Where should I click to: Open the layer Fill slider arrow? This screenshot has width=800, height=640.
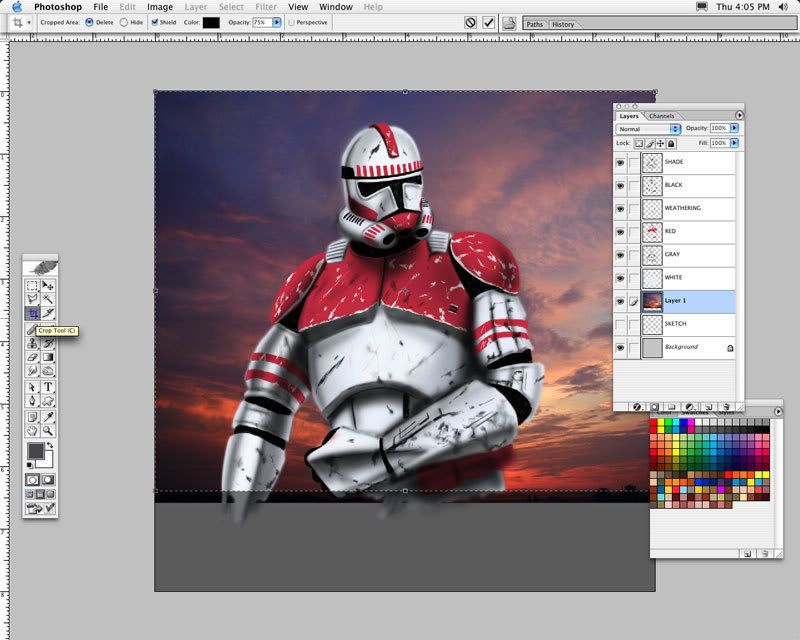pyautogui.click(x=734, y=143)
